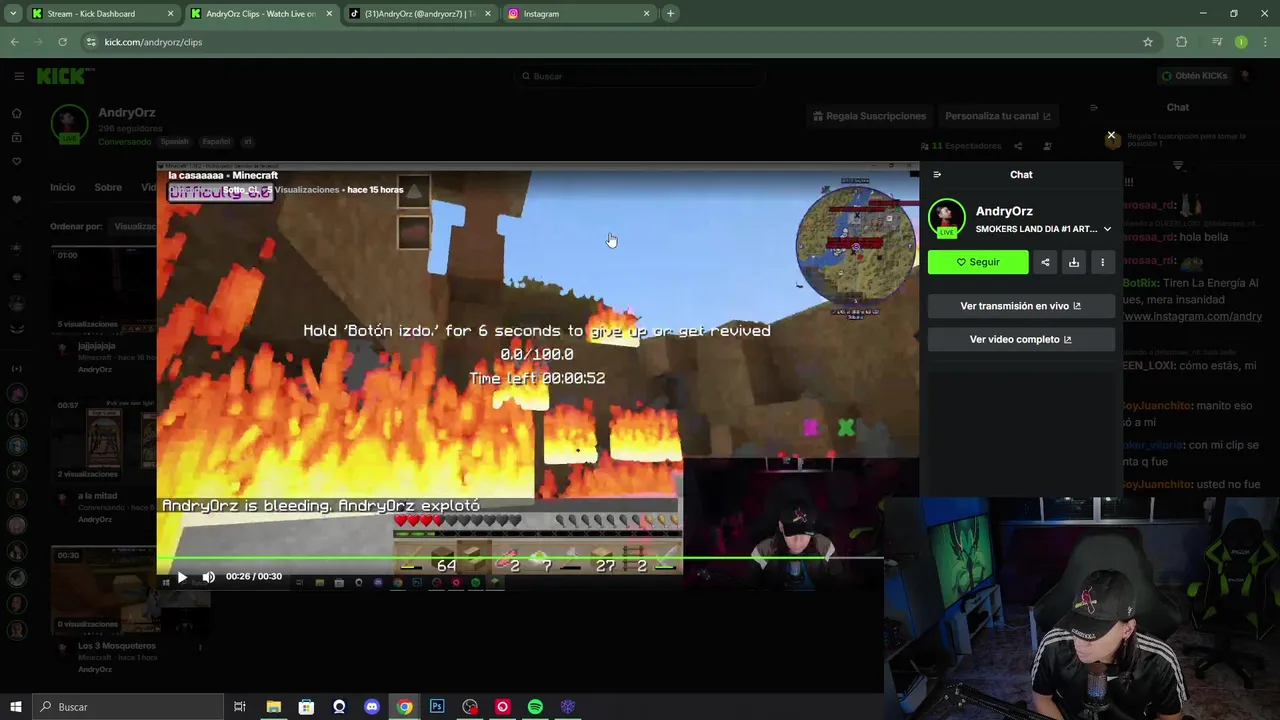Open the Windows Start menu

tap(16, 707)
